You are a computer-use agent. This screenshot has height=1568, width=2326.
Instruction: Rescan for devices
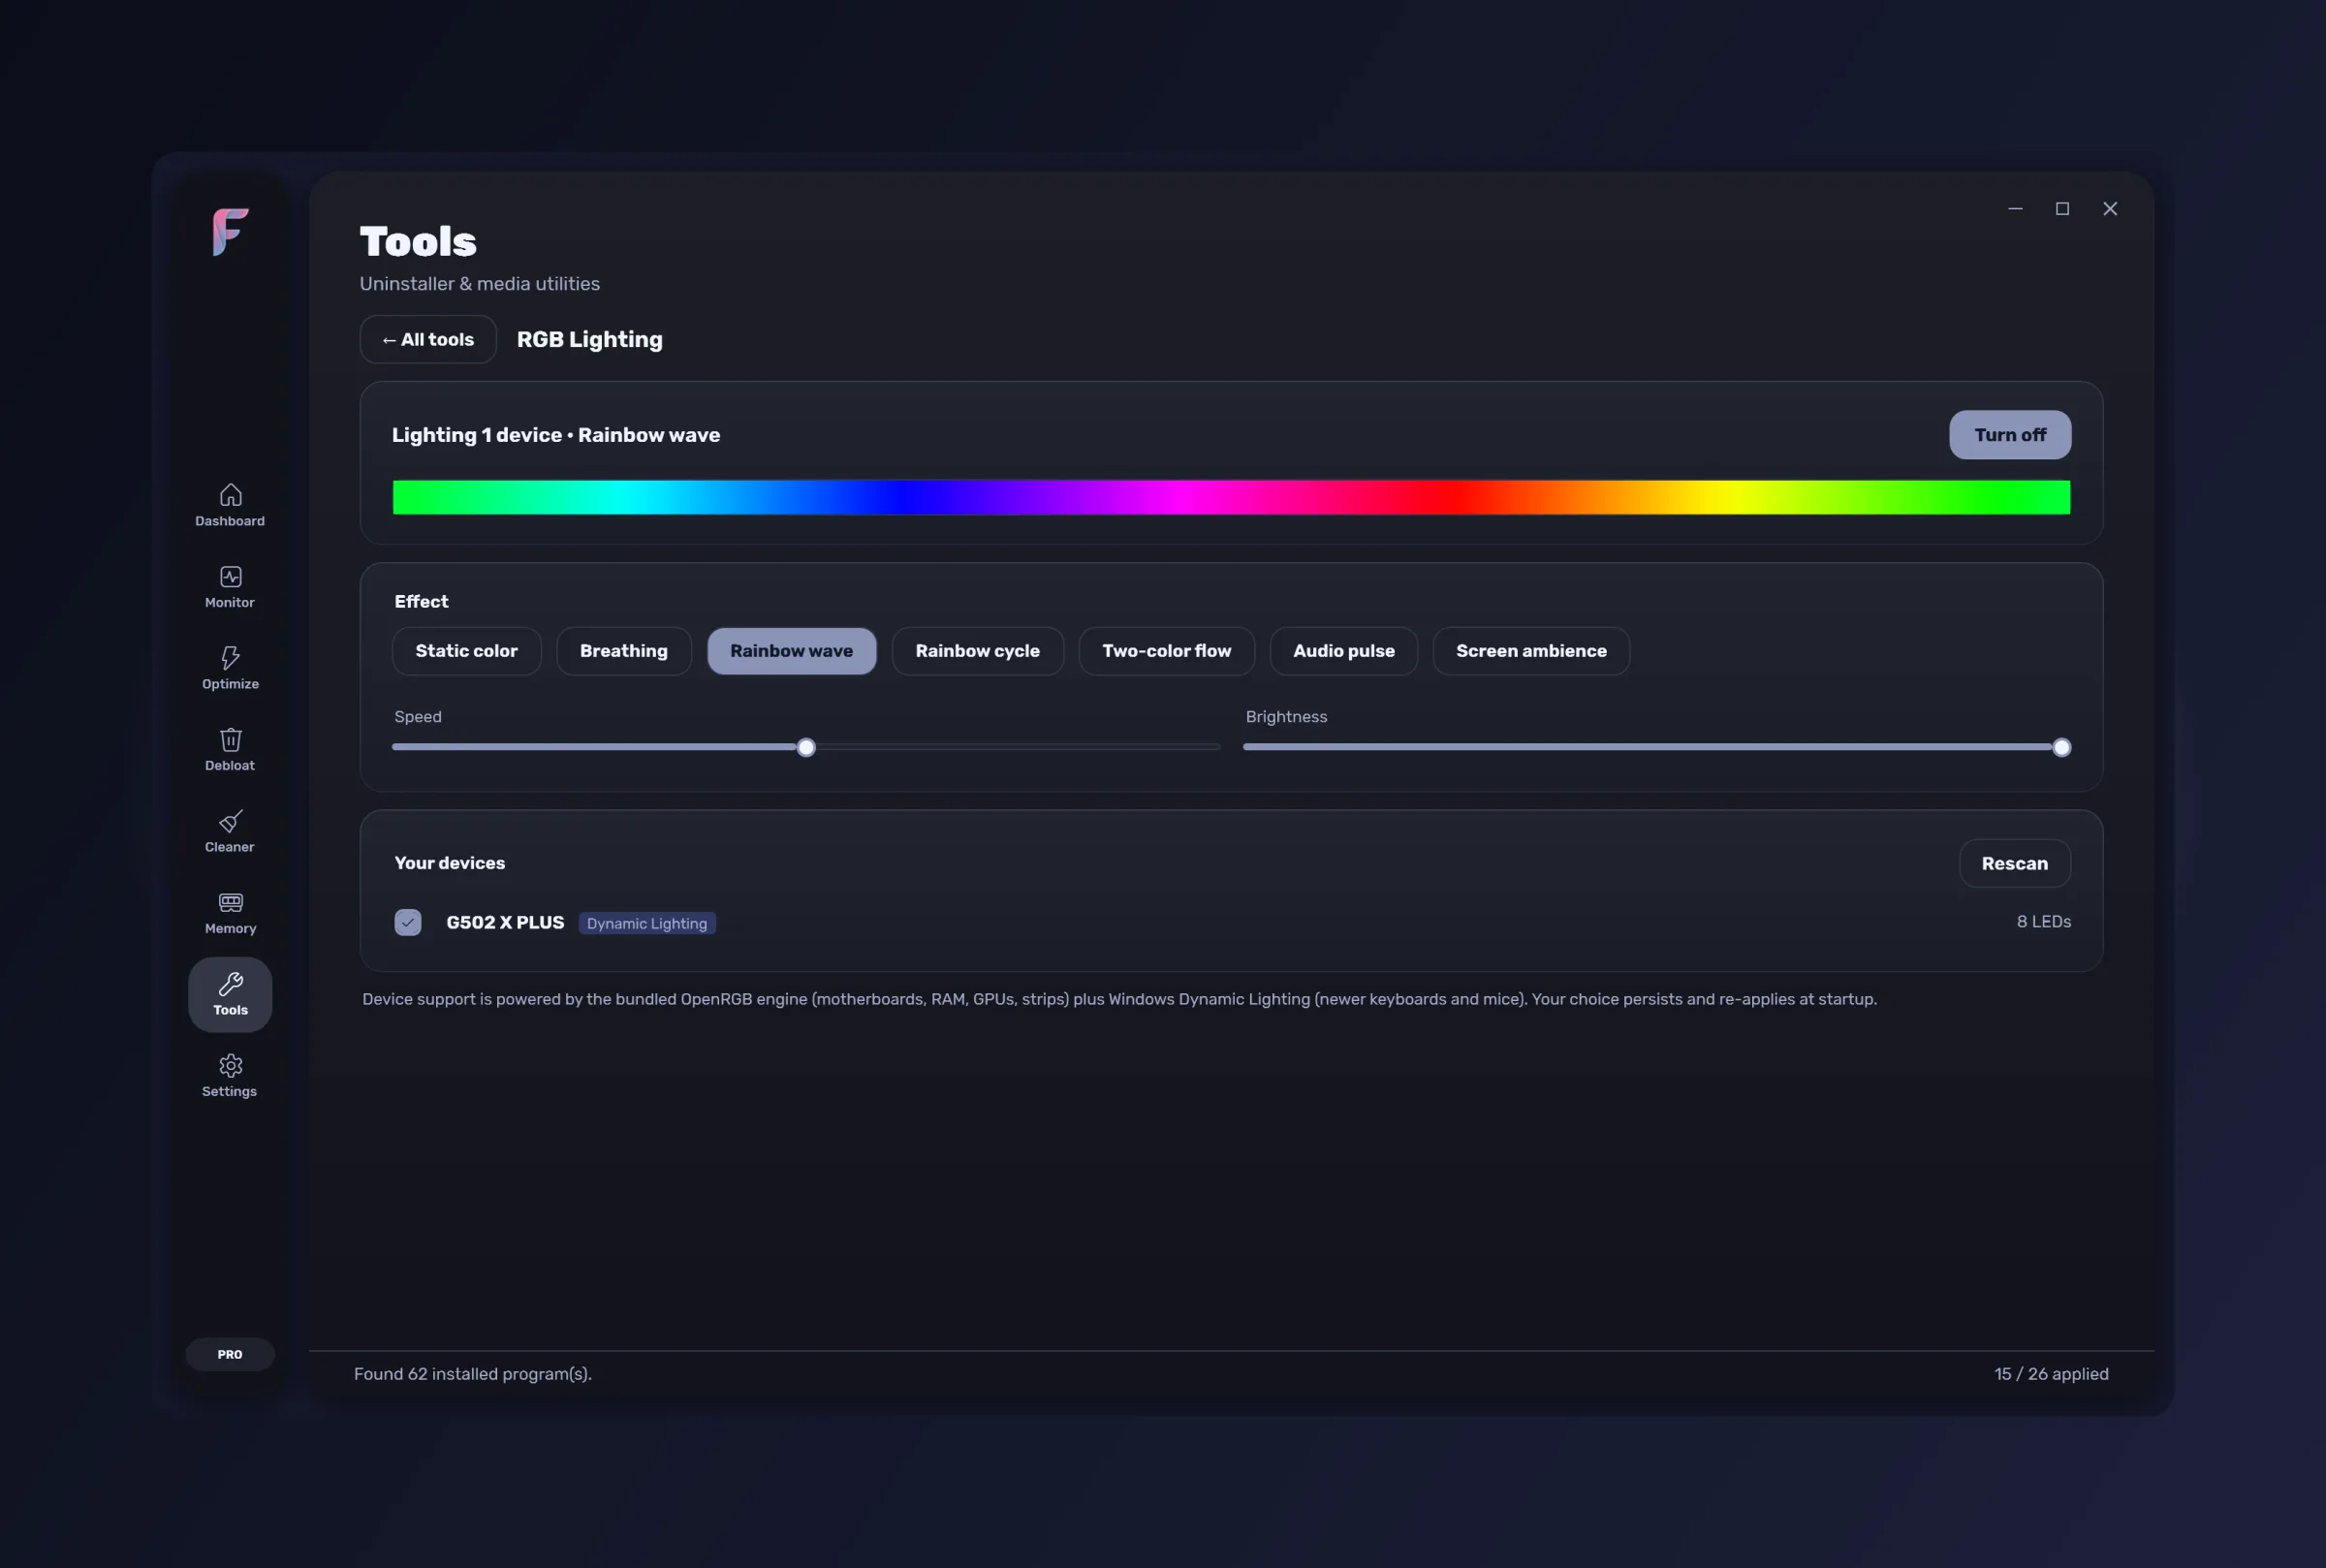2014,863
